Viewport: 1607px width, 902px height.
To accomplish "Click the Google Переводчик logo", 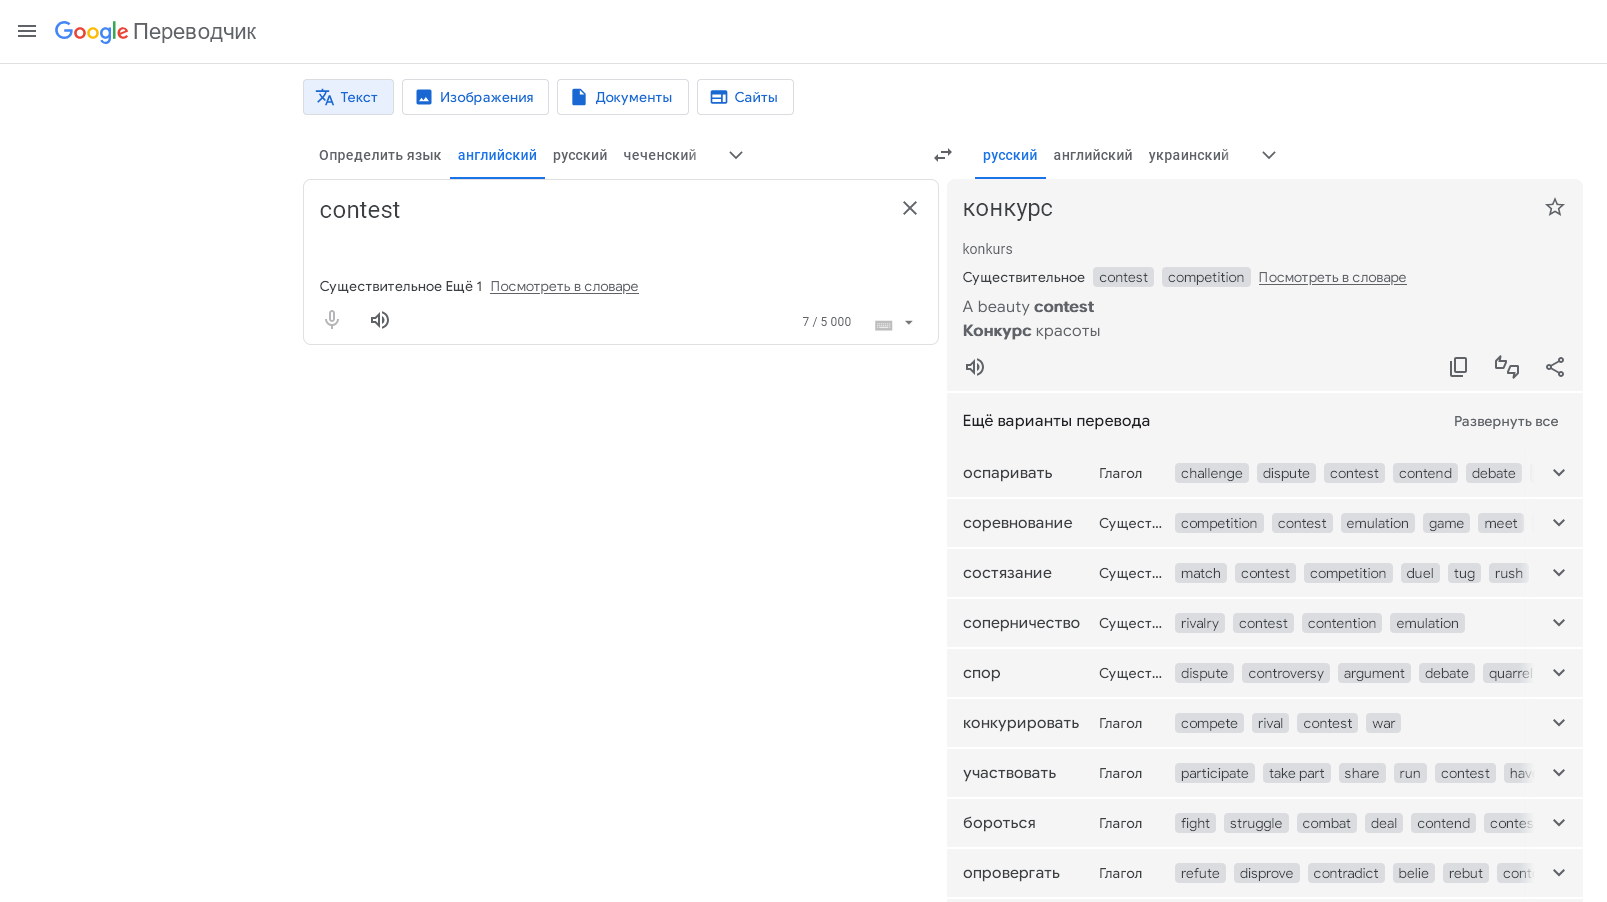I will (x=155, y=32).
